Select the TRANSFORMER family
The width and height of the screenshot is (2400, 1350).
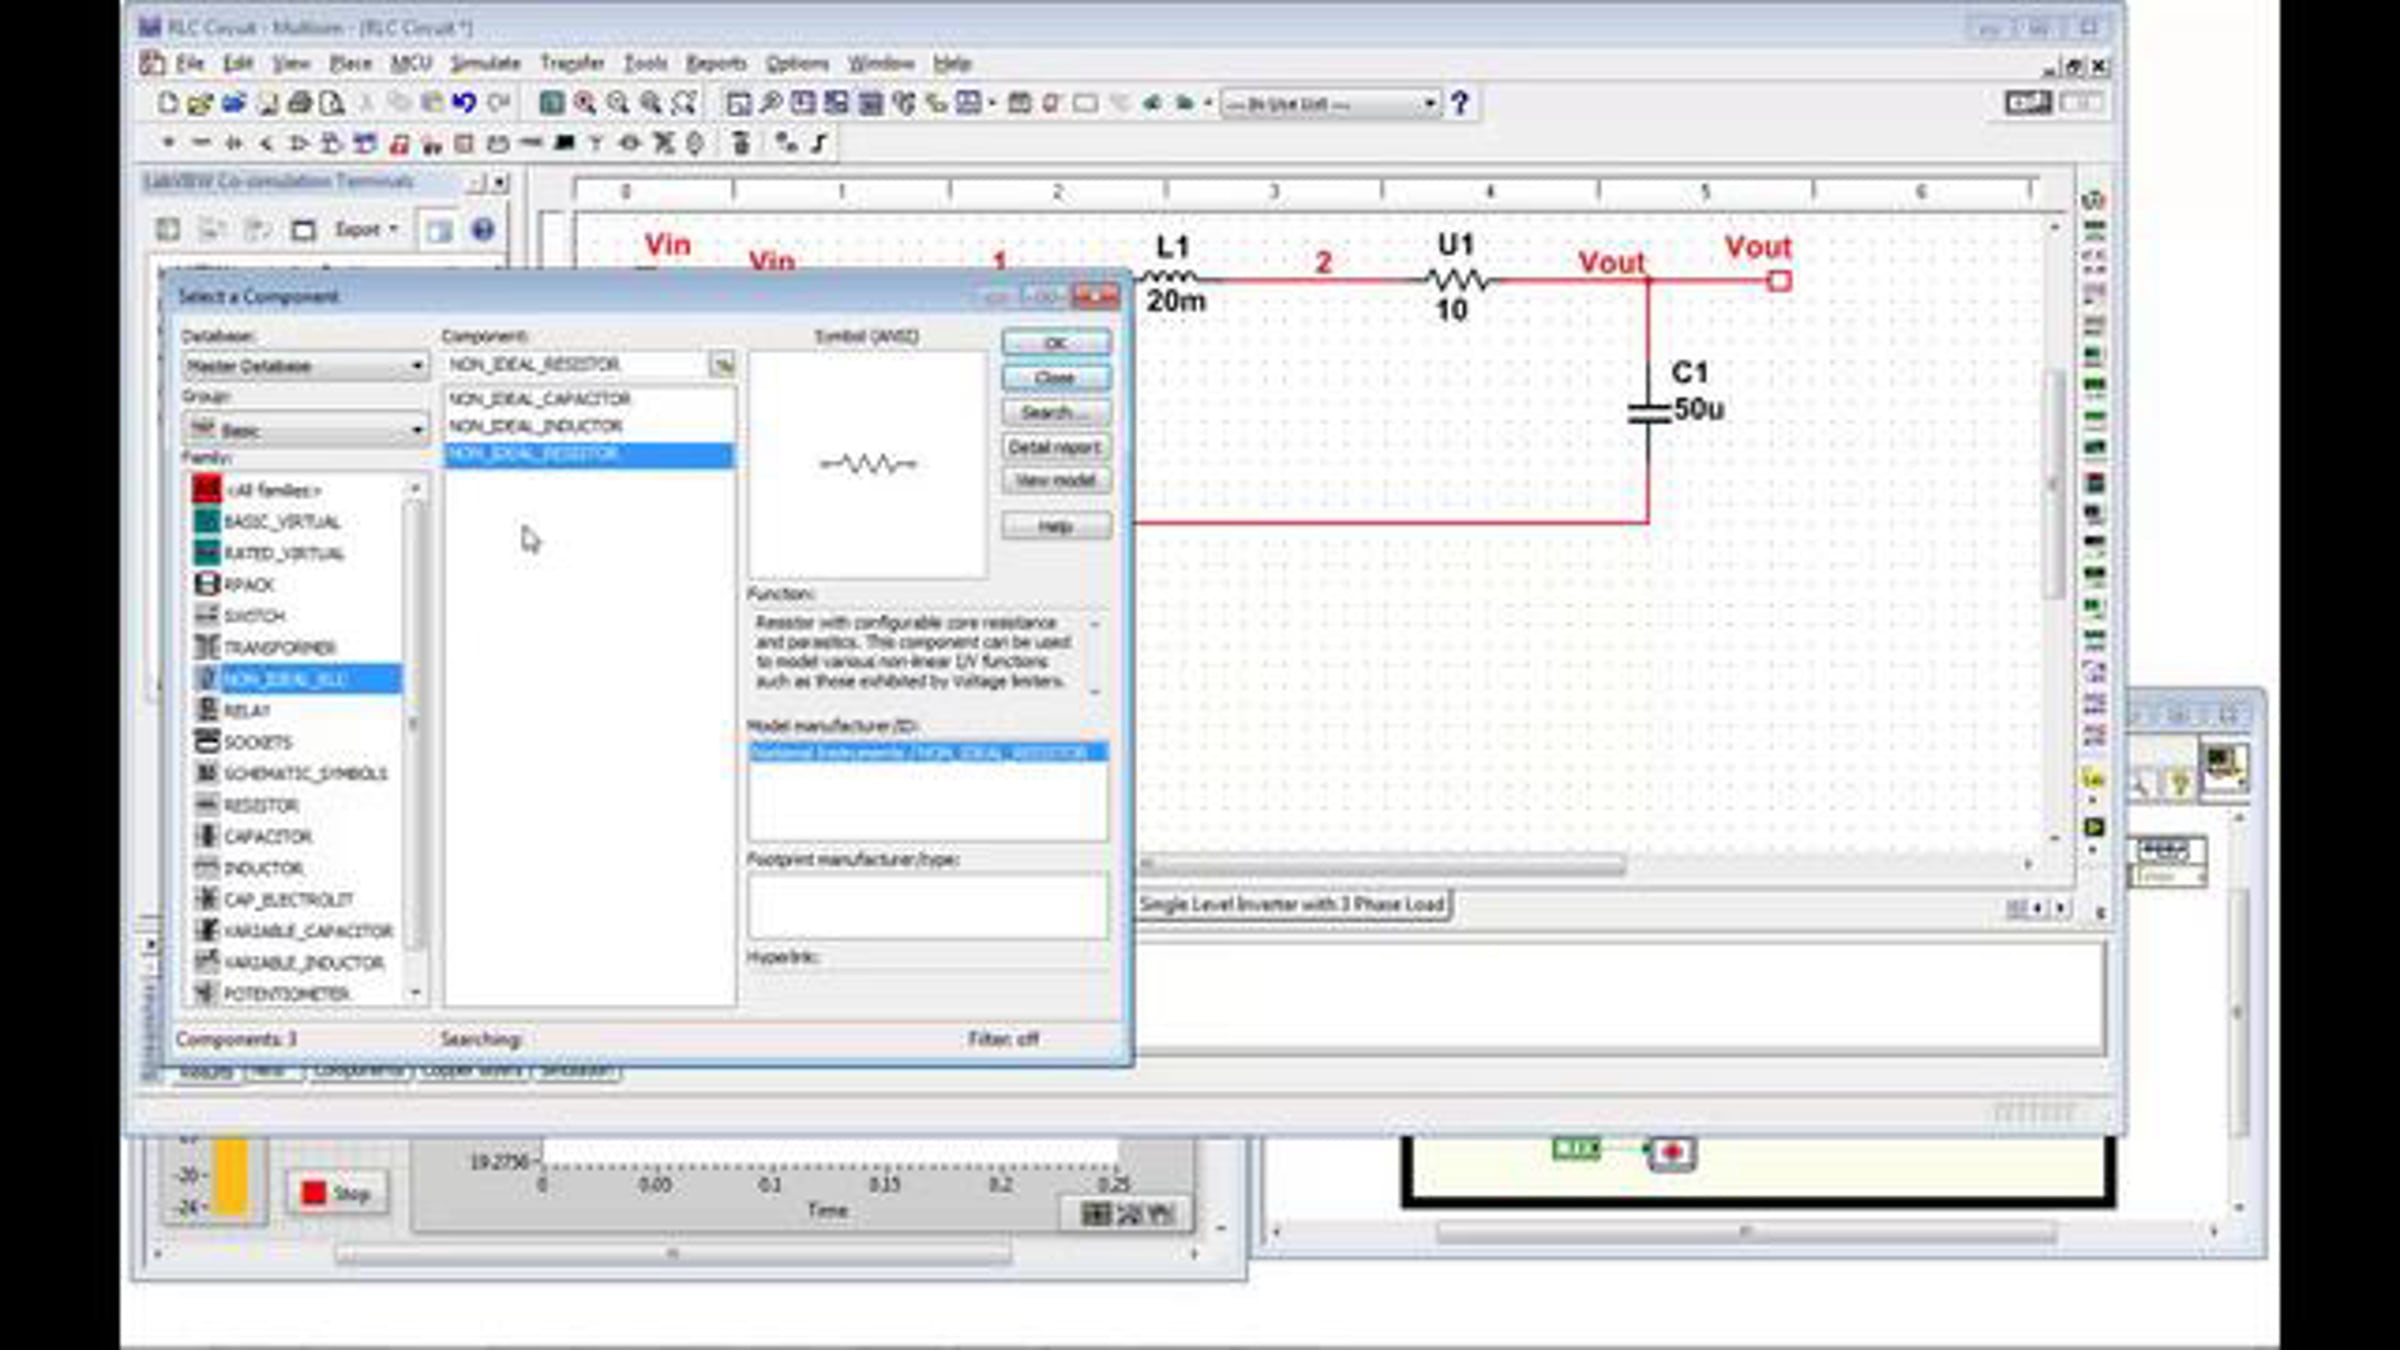pos(279,648)
